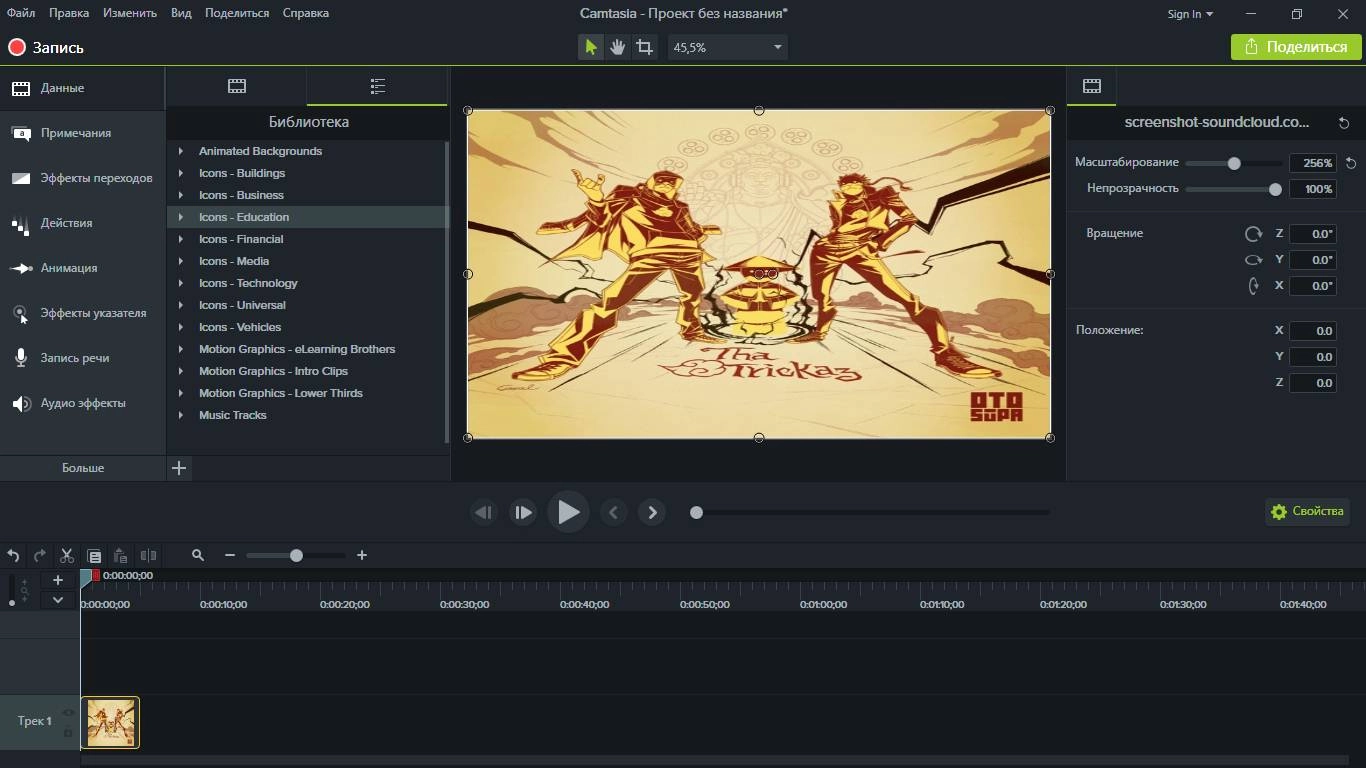Open Эффекты переходов transitions panel
Image resolution: width=1366 pixels, height=768 pixels.
point(82,178)
